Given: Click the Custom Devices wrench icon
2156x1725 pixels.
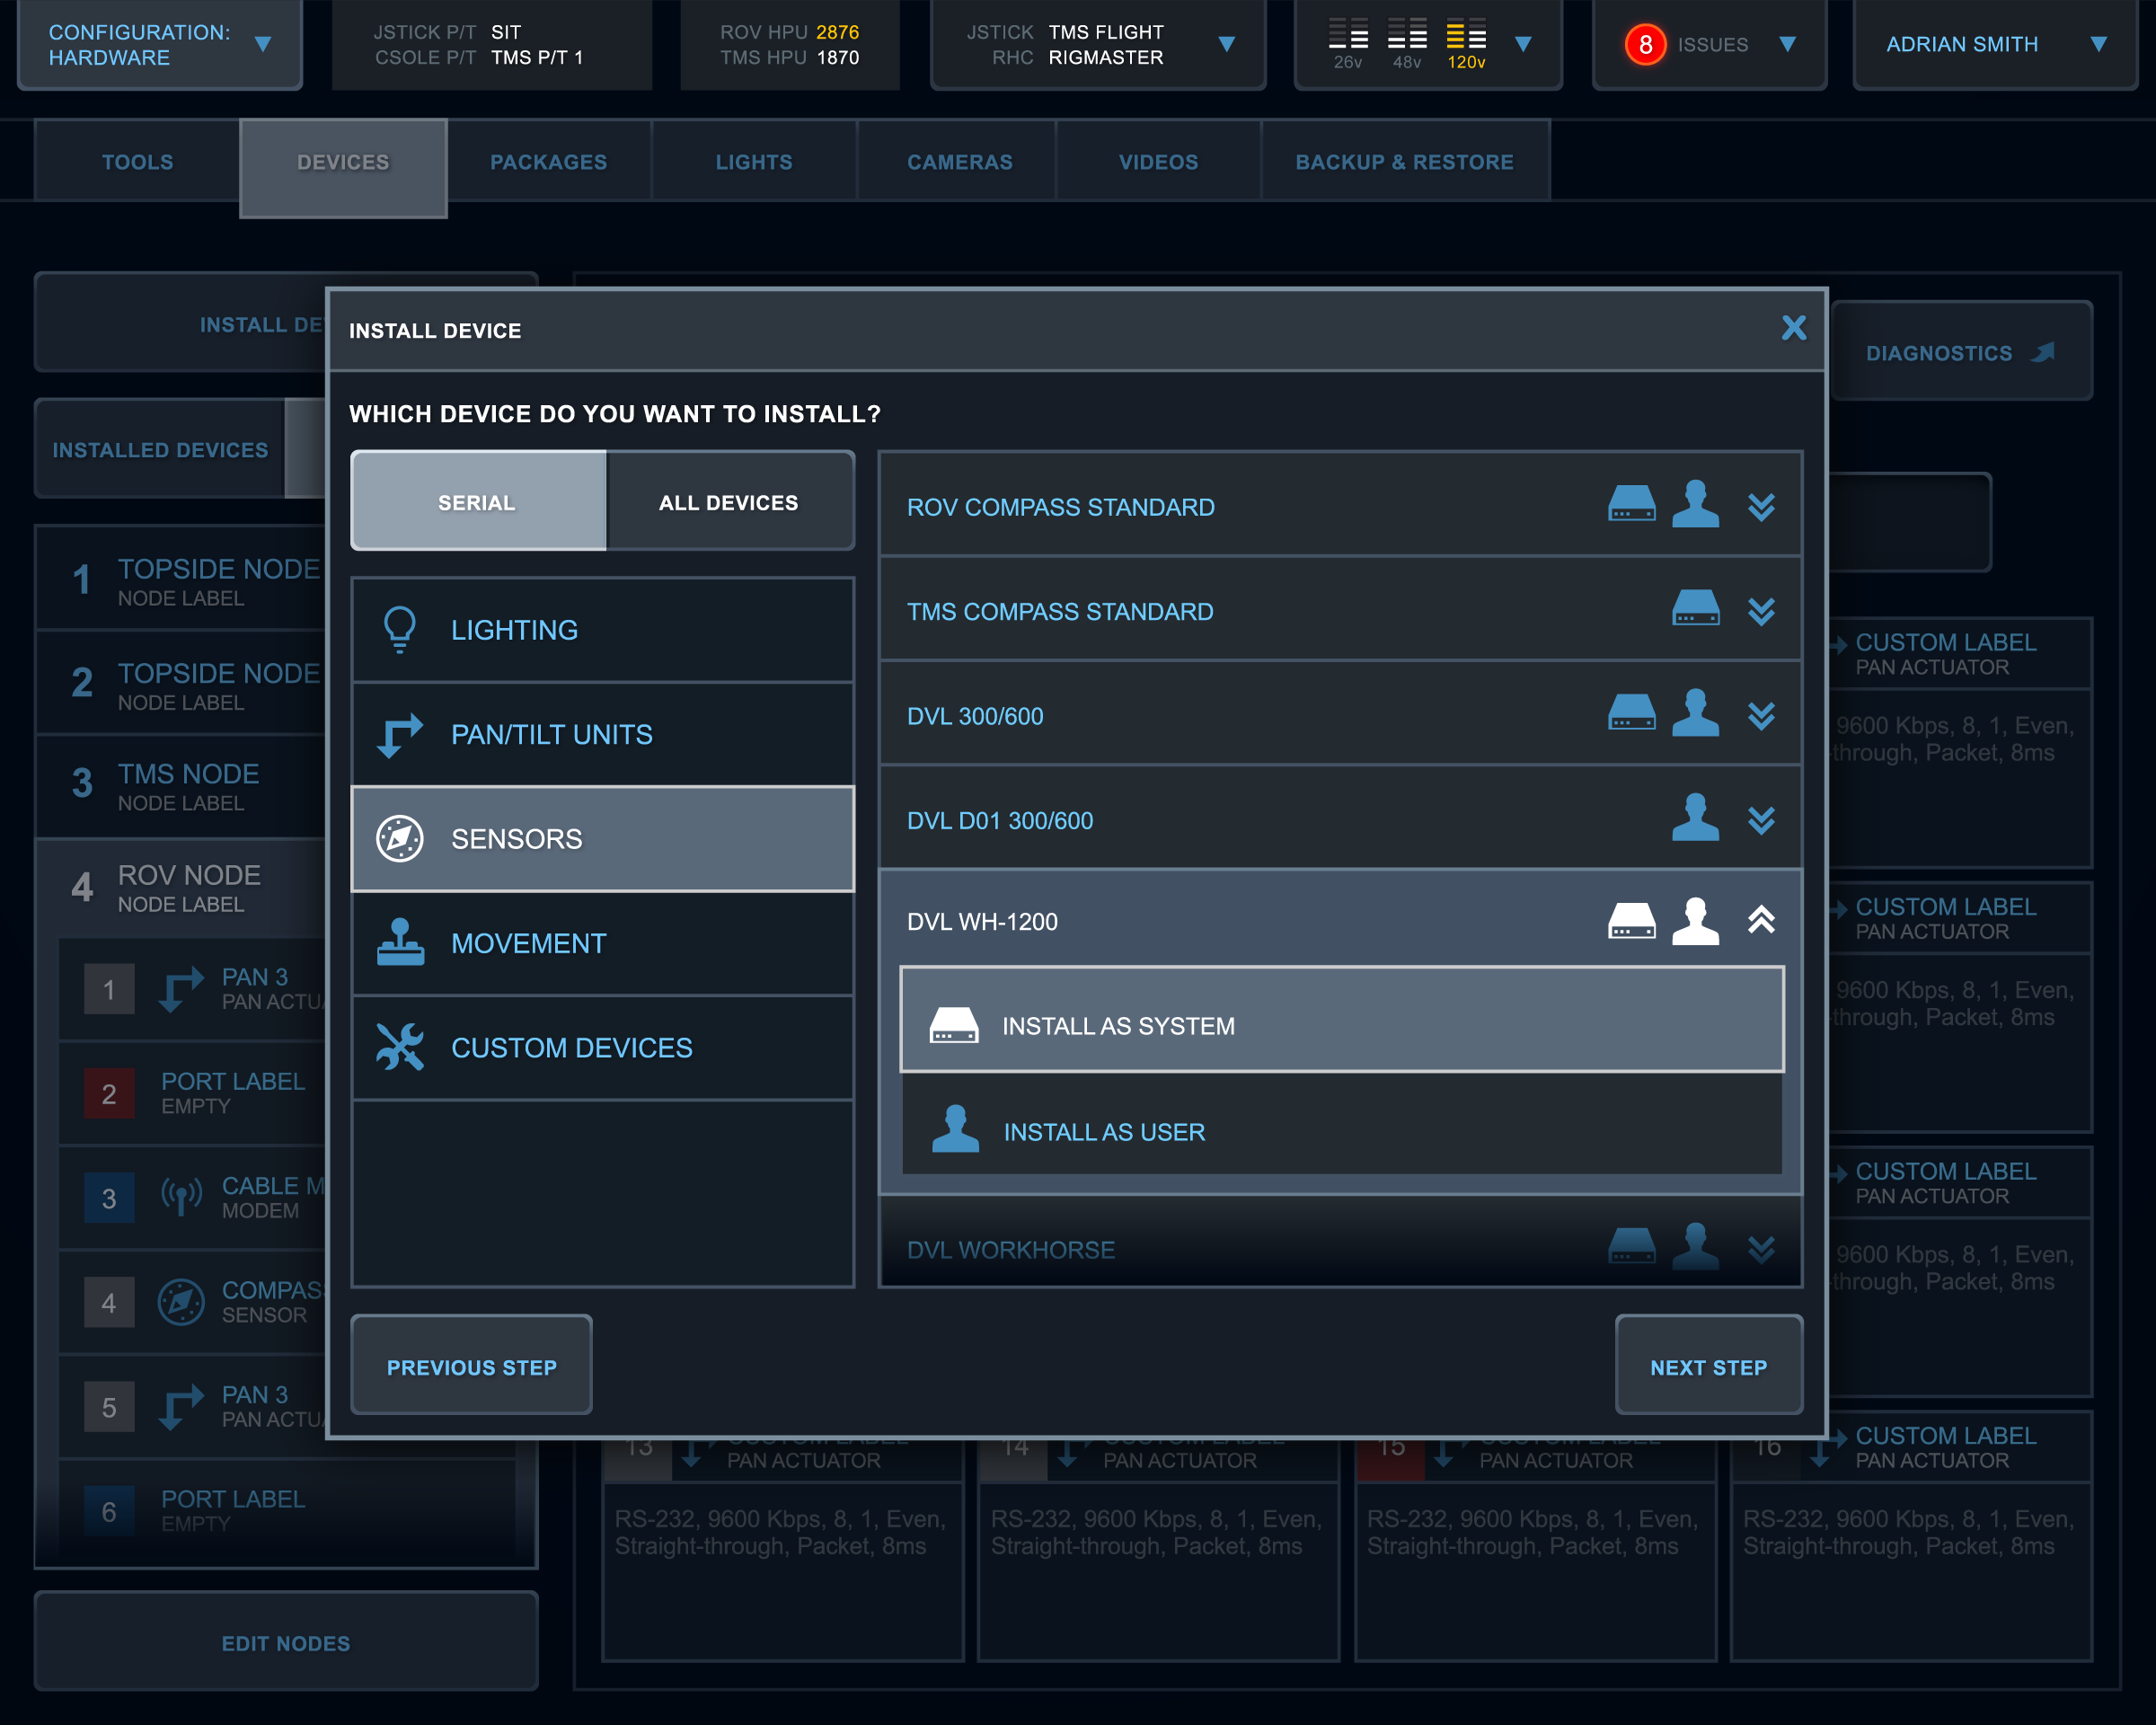Looking at the screenshot, I should point(399,1047).
